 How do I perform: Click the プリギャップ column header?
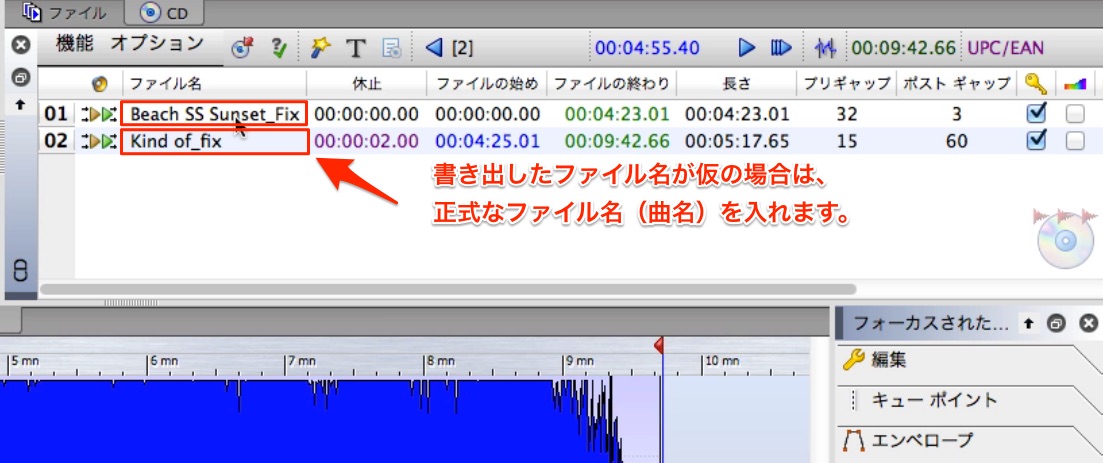click(847, 84)
